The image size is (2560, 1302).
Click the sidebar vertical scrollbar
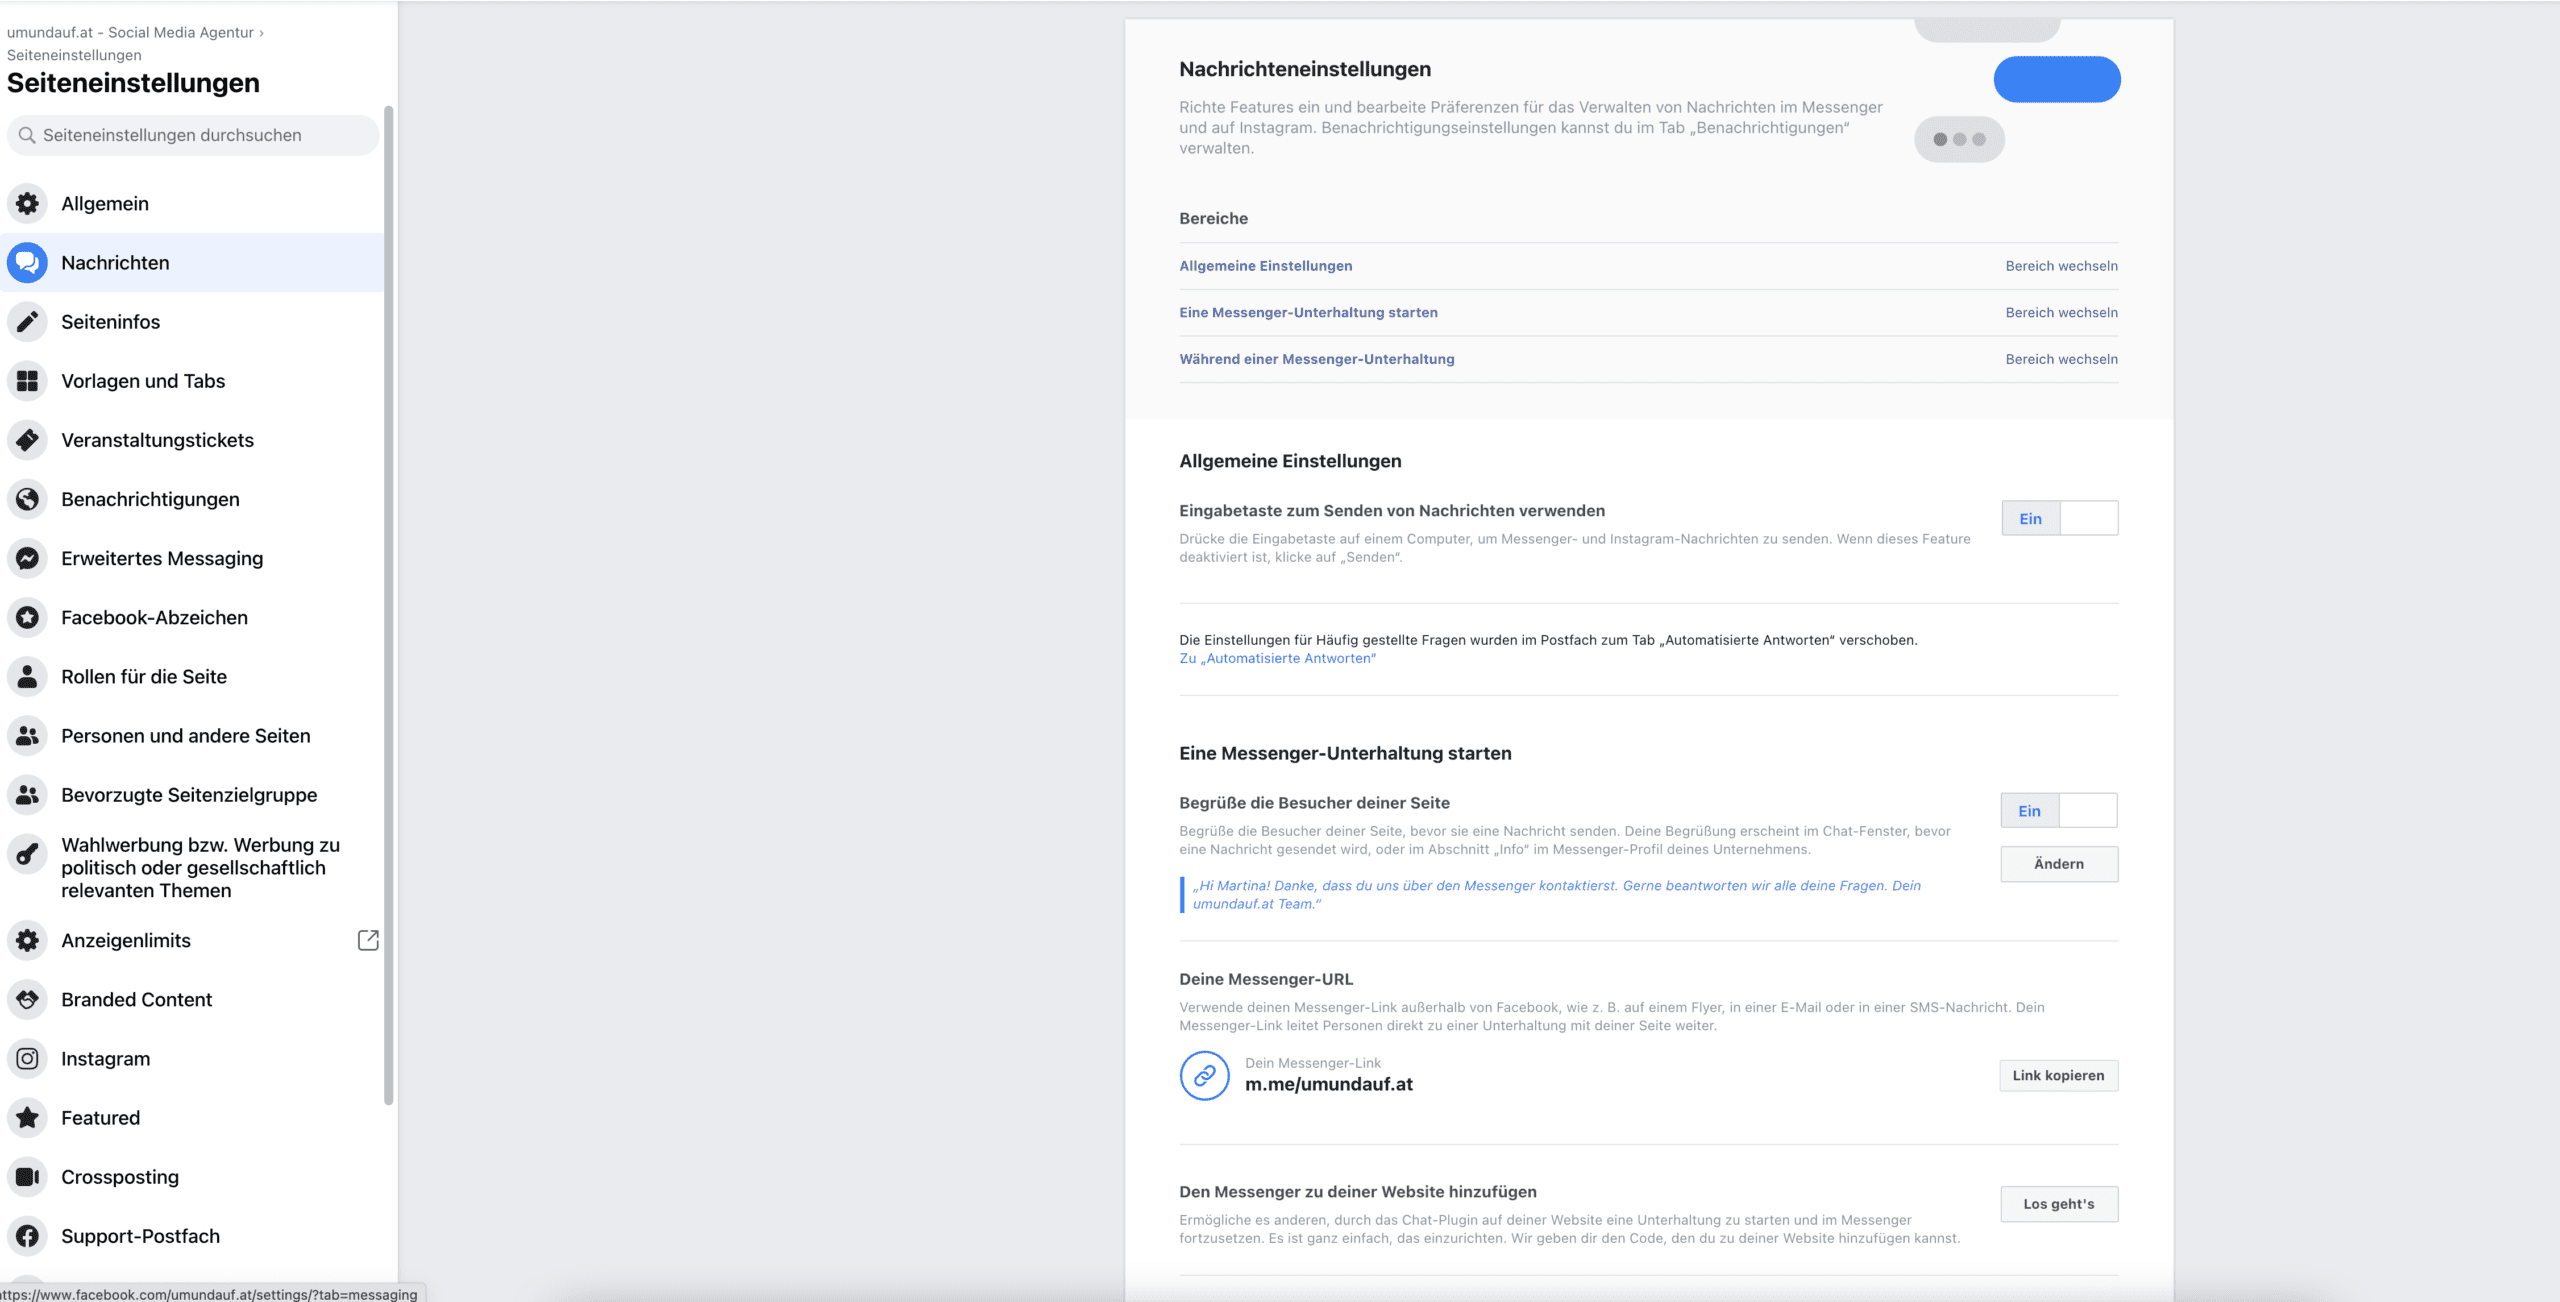tap(389, 605)
